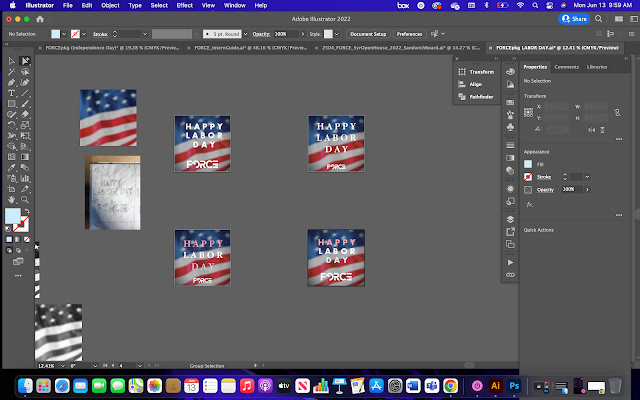Screen dimensions: 640x400
Task: Select the Eyedropper tool
Action: click(11, 168)
